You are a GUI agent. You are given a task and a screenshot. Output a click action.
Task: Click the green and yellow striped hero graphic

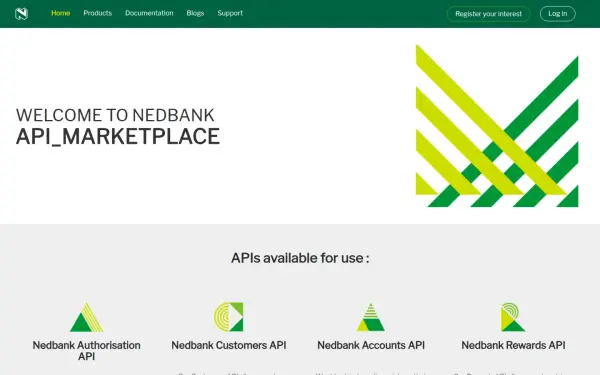pos(497,126)
